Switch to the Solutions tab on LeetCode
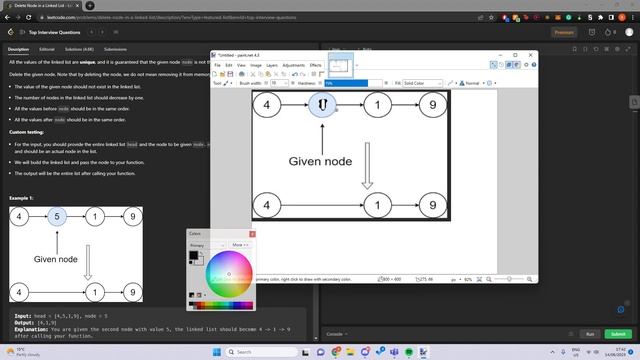 79,49
